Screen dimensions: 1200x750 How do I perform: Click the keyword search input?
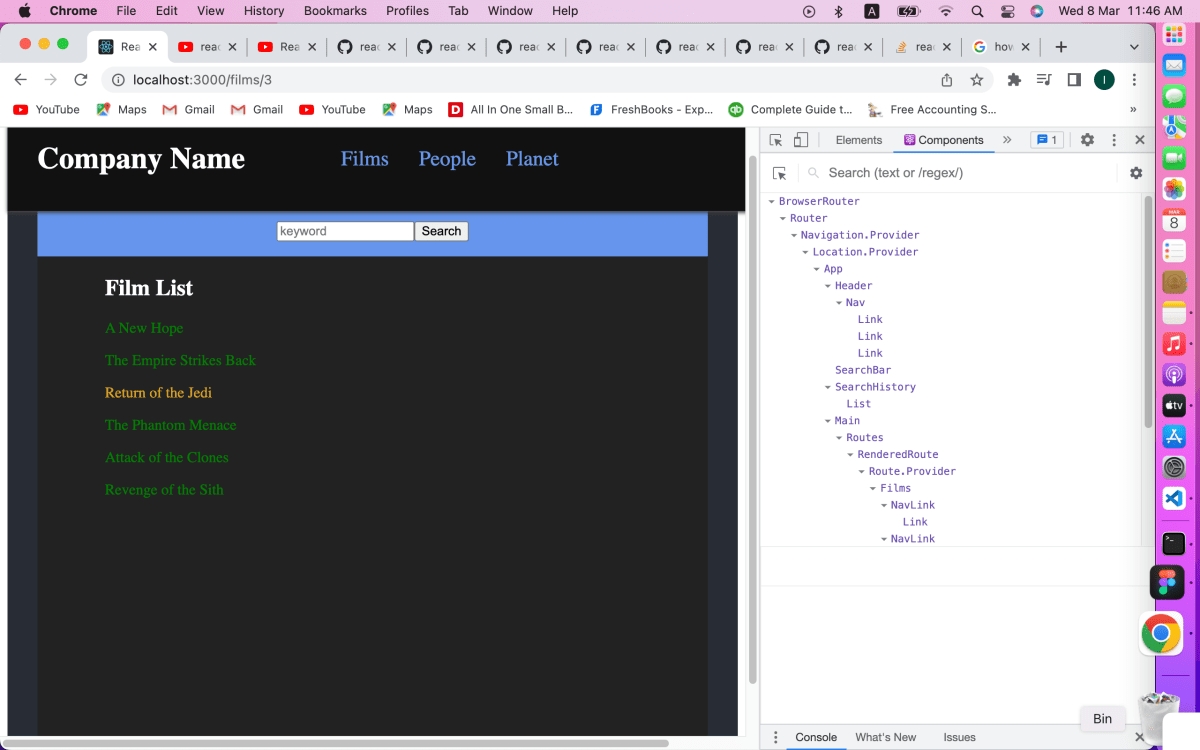(x=345, y=231)
